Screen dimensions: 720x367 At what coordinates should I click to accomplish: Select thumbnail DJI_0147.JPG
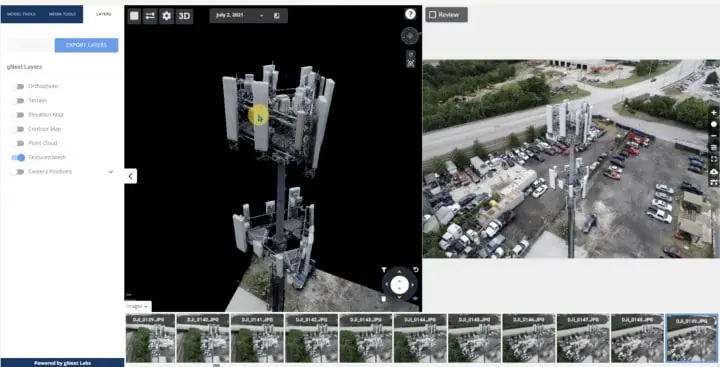(x=583, y=338)
